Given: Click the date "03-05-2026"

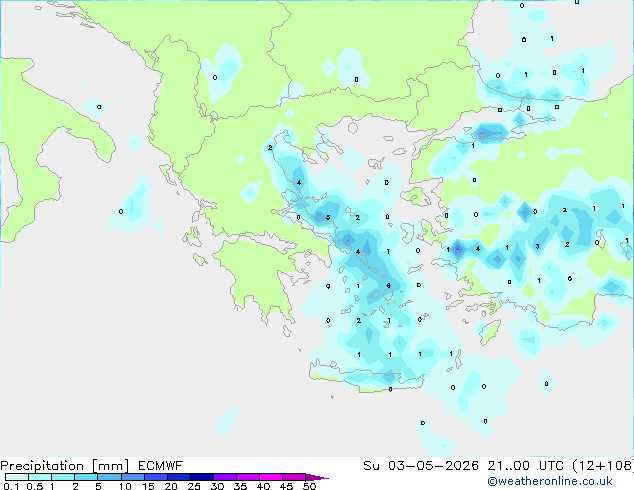Looking at the screenshot, I should [433, 466].
